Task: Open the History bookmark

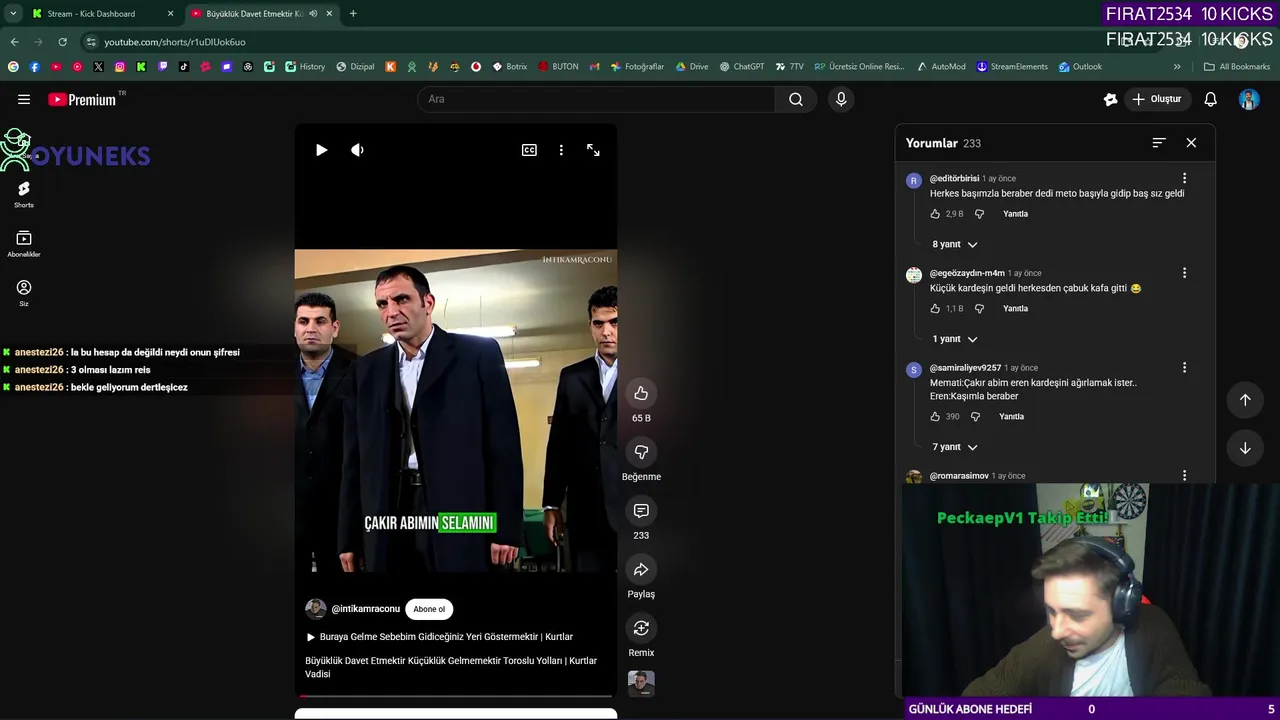Action: pos(305,67)
